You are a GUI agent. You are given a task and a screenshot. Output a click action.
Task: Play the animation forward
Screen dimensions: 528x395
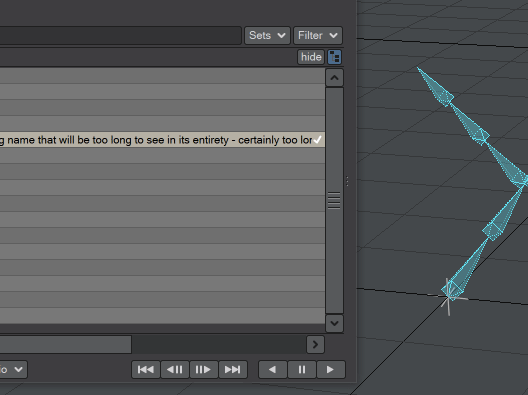click(x=330, y=370)
